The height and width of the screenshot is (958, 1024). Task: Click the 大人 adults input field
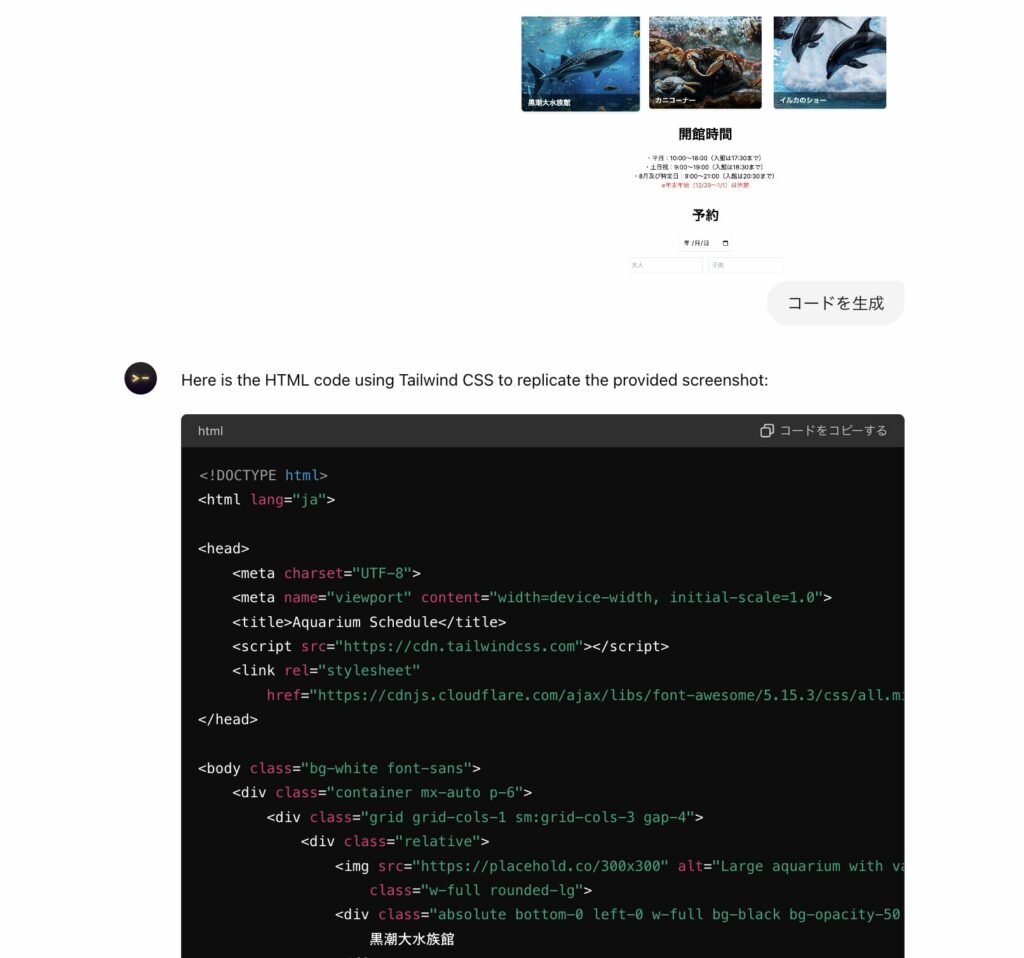664,264
